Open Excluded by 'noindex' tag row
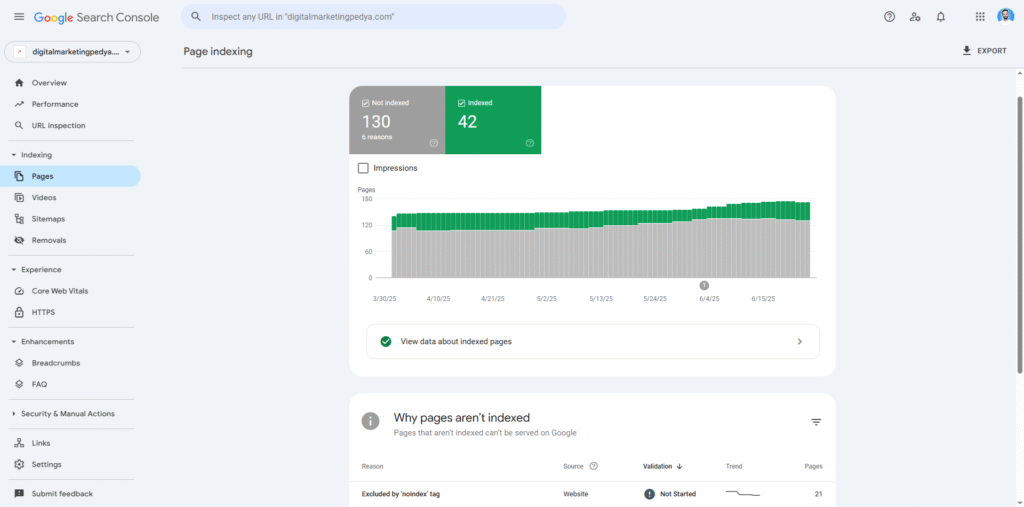1024x507 pixels. (x=592, y=494)
